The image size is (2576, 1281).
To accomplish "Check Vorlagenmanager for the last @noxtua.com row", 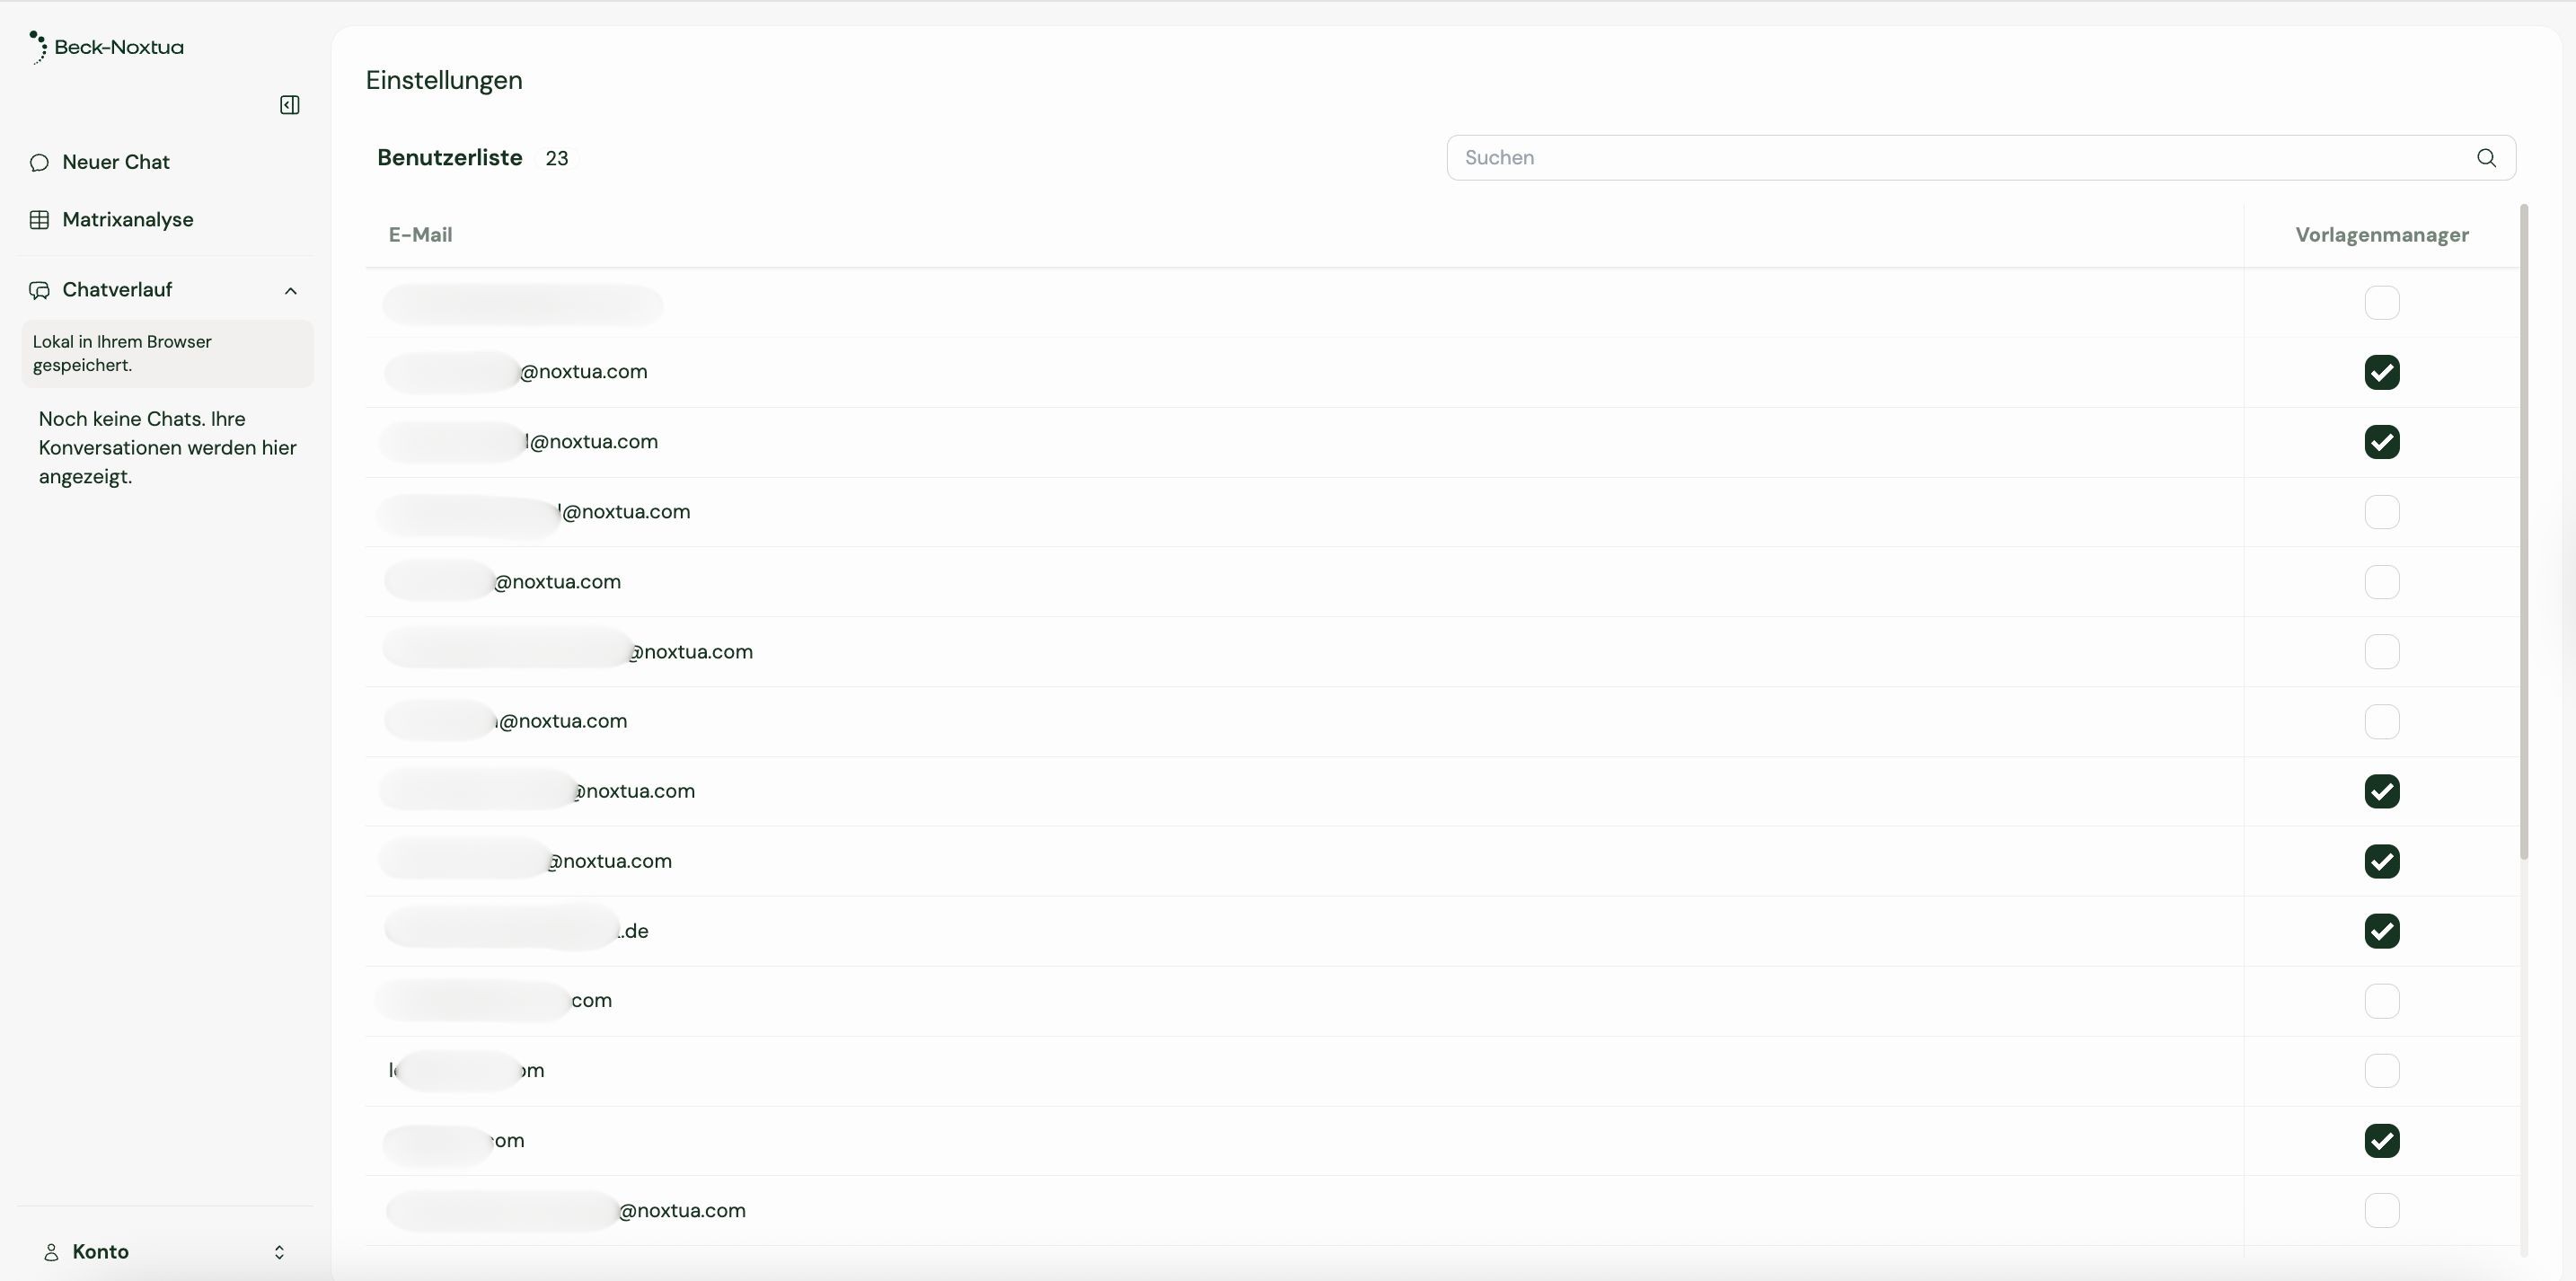I will 2381,1210.
